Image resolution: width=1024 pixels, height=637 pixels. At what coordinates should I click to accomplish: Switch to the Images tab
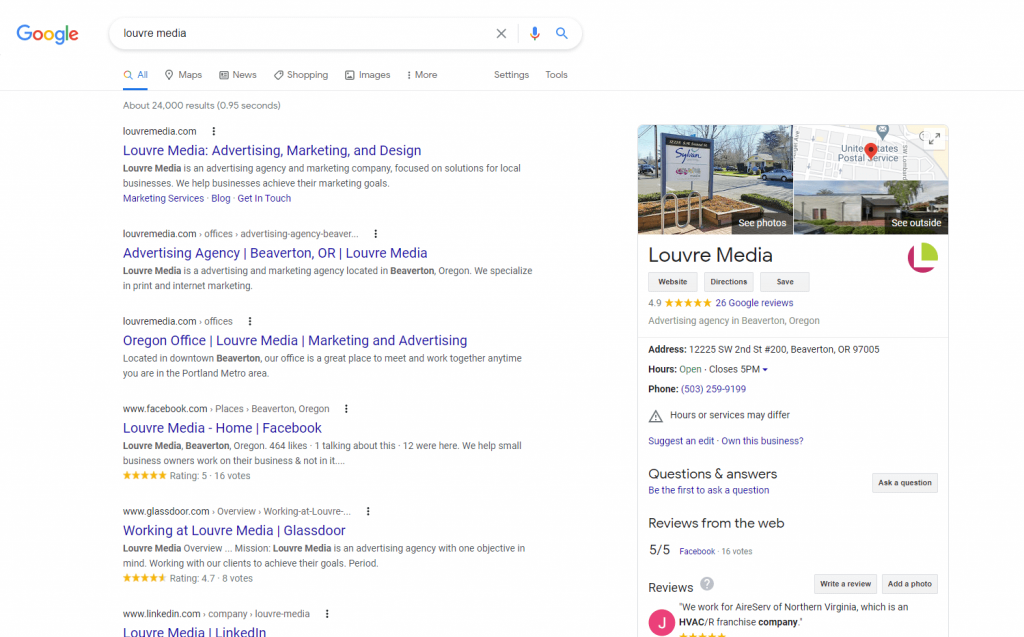[368, 75]
